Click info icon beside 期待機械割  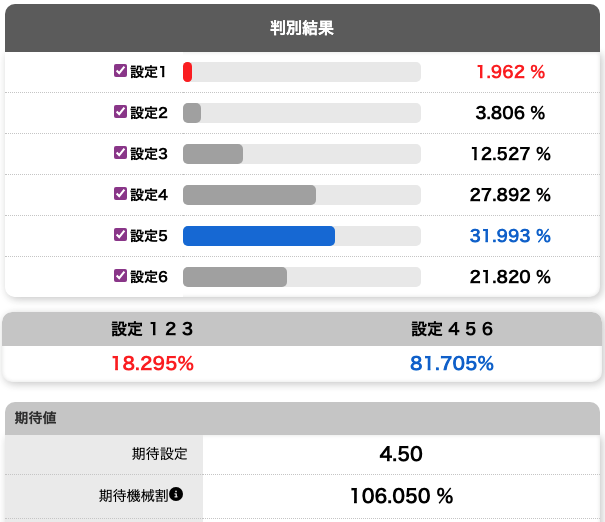pos(176,494)
